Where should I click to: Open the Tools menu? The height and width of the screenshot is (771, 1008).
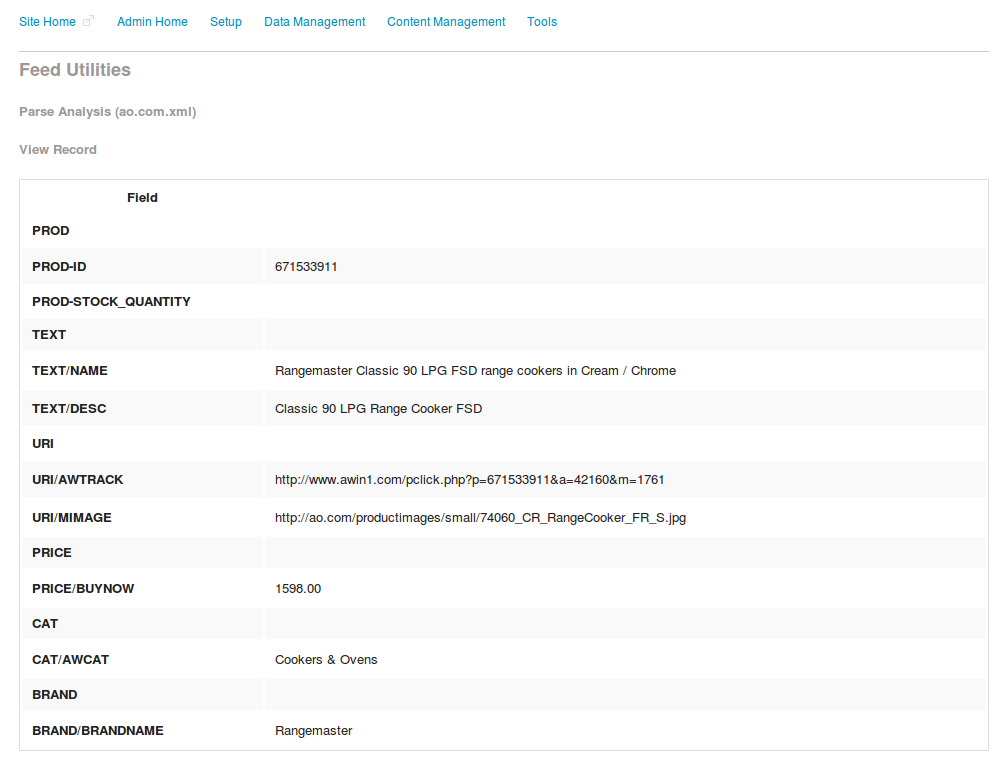point(542,22)
